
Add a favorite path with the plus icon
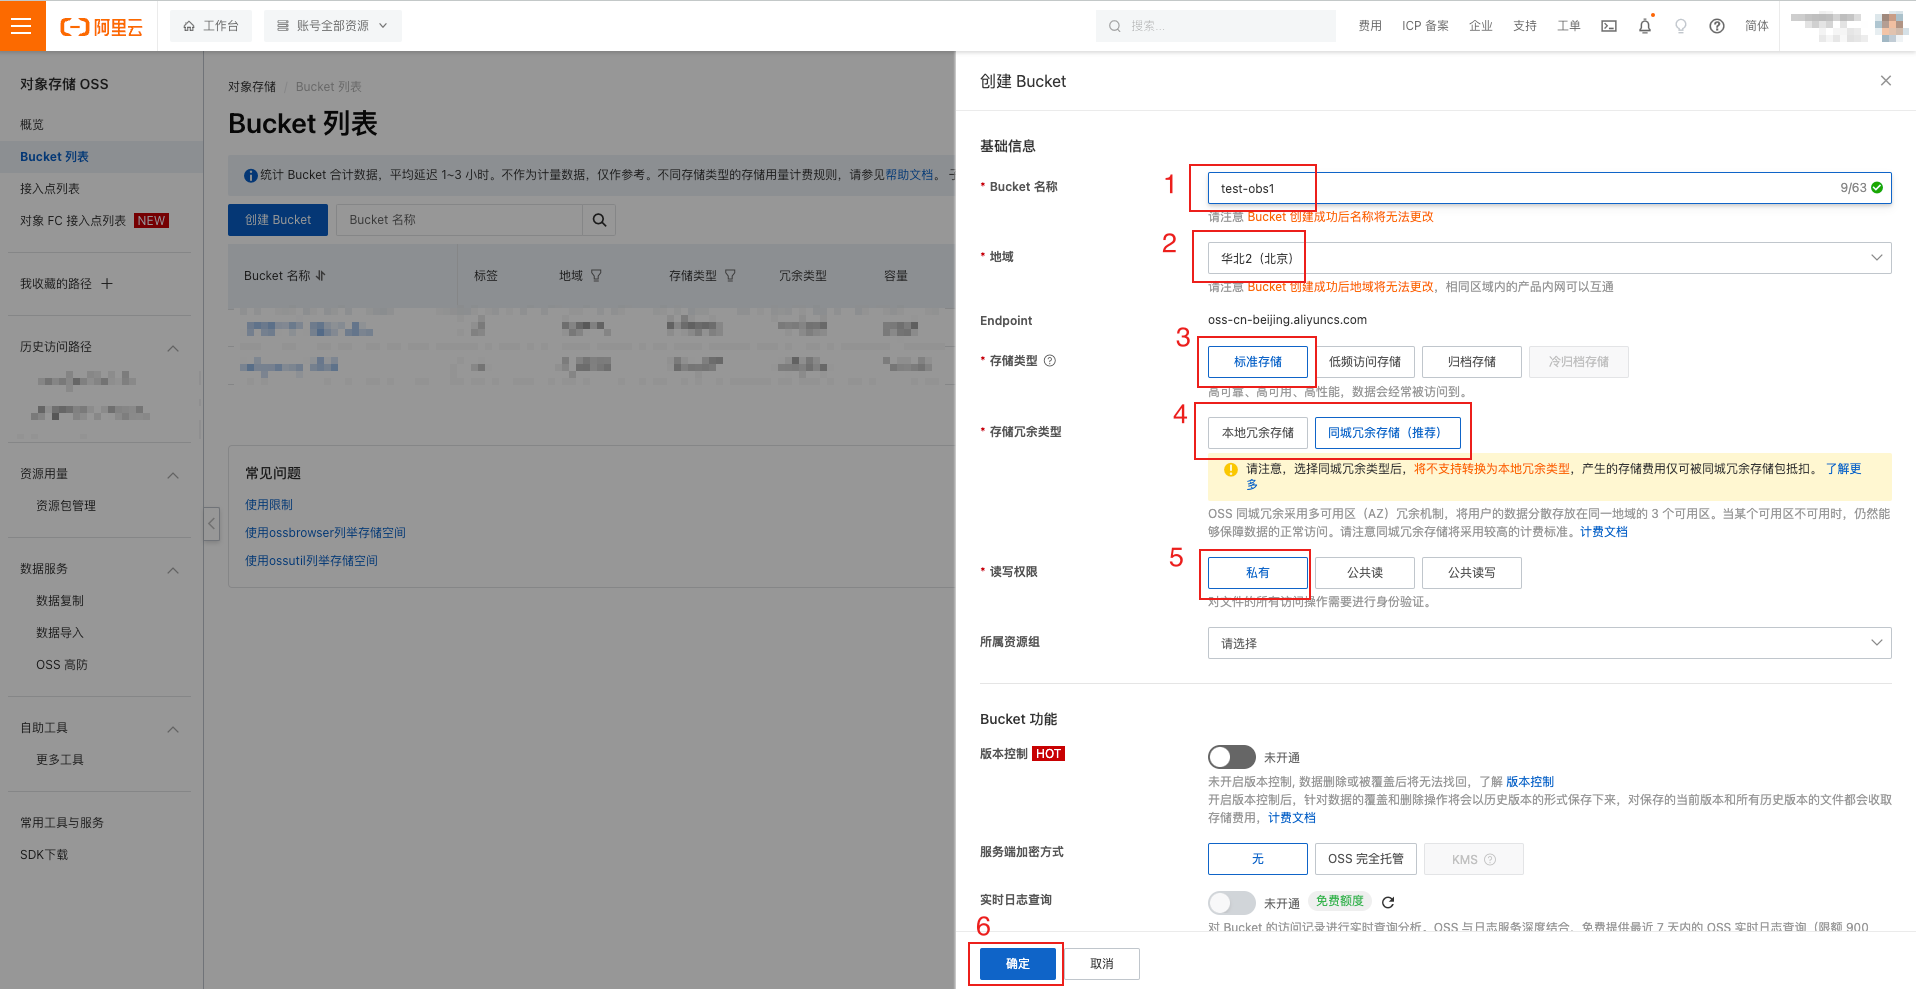(x=107, y=284)
